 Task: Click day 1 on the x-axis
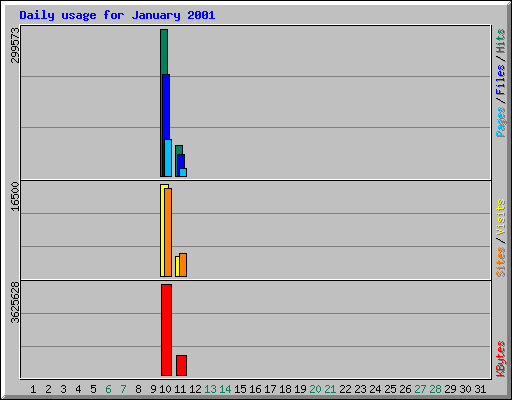click(33, 389)
